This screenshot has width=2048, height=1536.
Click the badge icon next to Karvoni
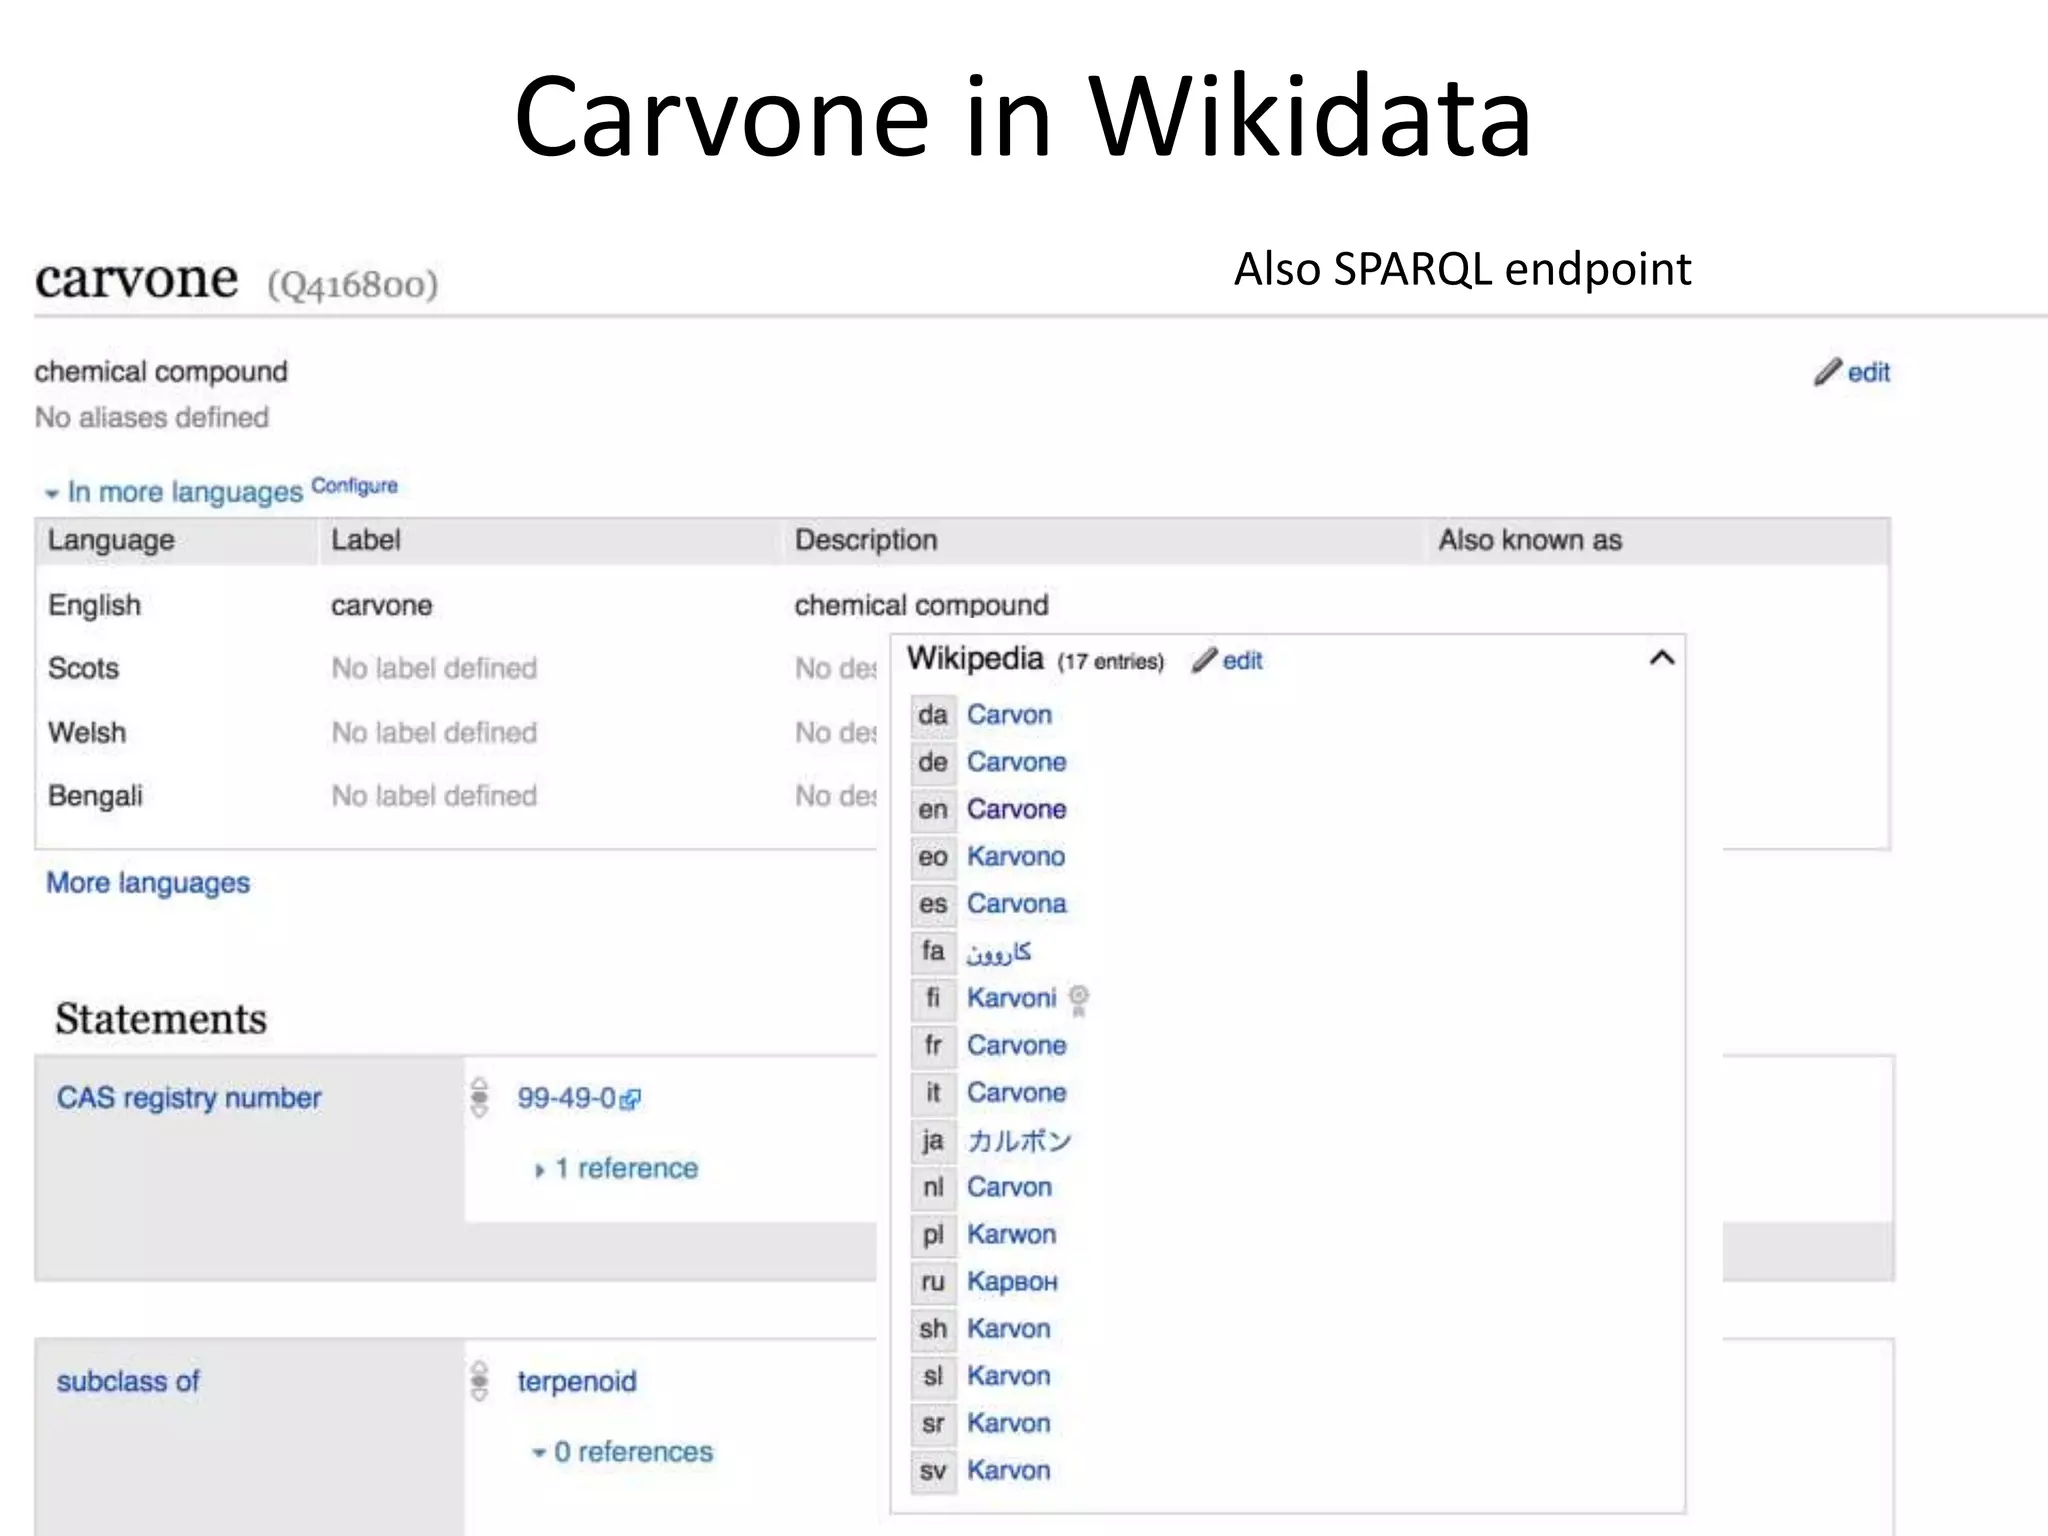tap(1079, 999)
